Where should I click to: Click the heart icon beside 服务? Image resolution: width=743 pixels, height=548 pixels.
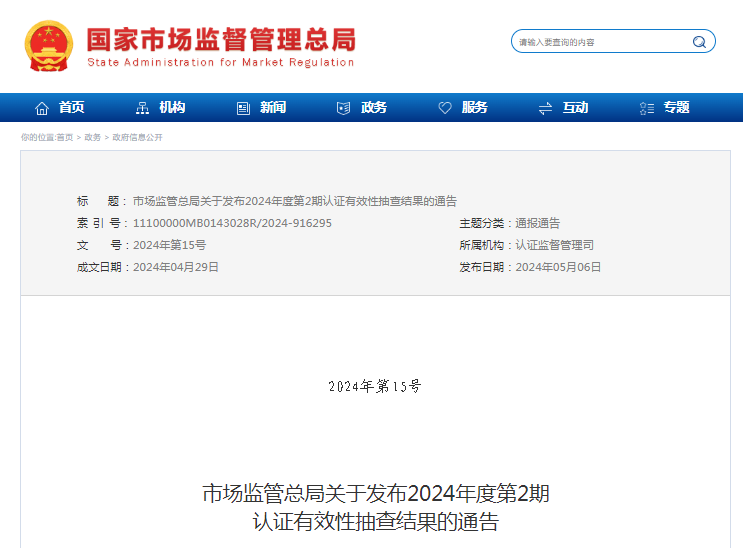(445, 108)
